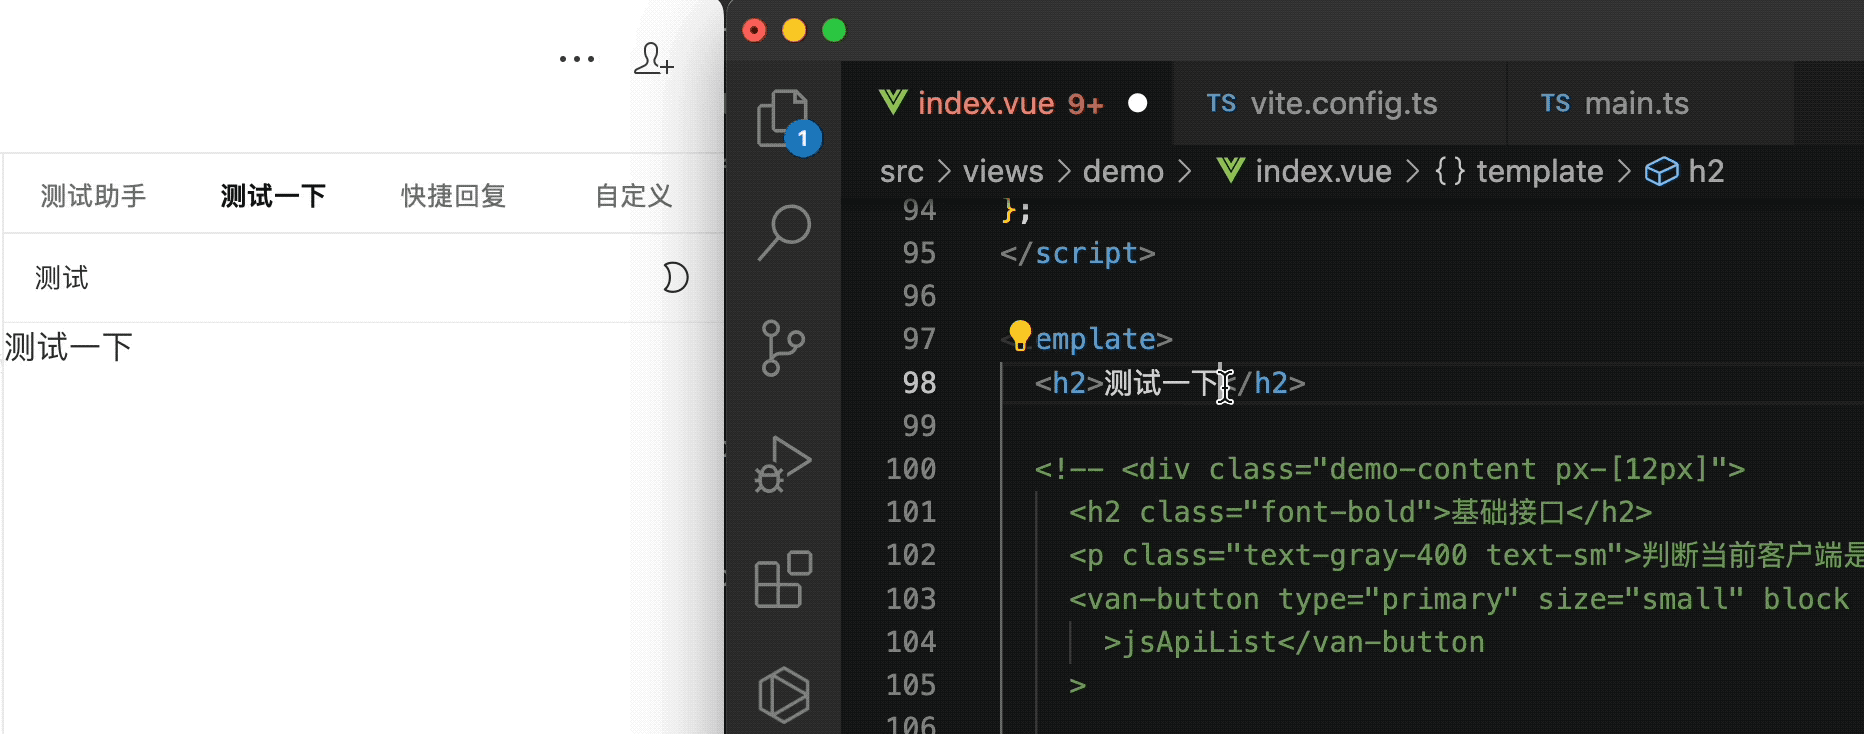The image size is (1864, 734).
Task: Select src in the breadcrumb
Action: [x=901, y=171]
